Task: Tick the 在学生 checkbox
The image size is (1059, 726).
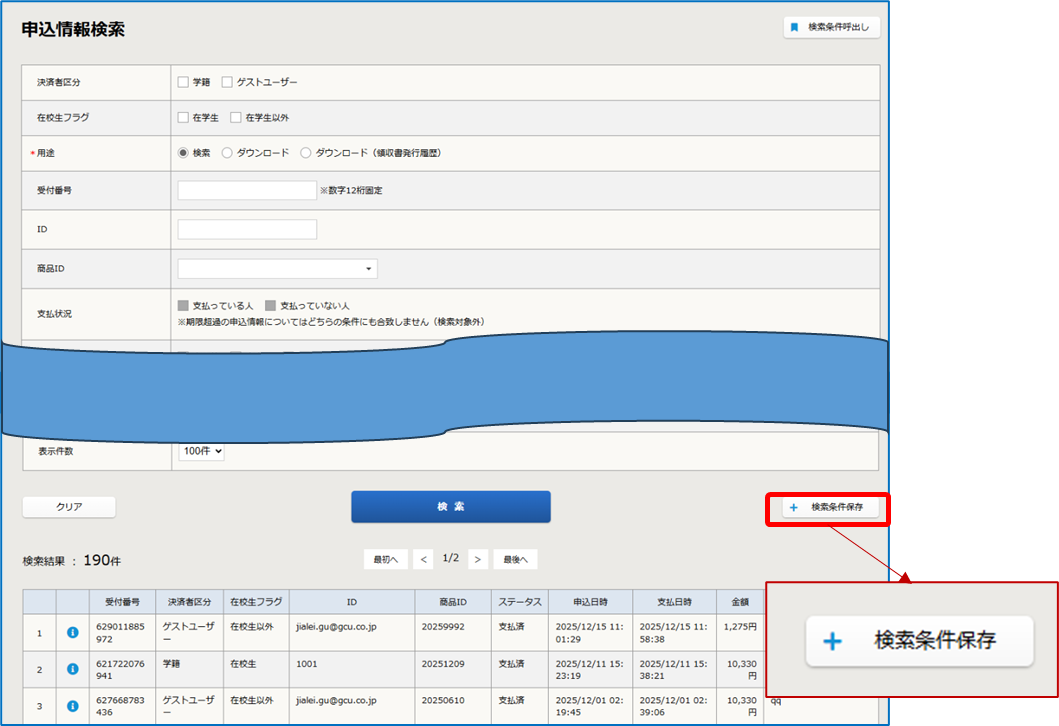Action: (x=183, y=118)
